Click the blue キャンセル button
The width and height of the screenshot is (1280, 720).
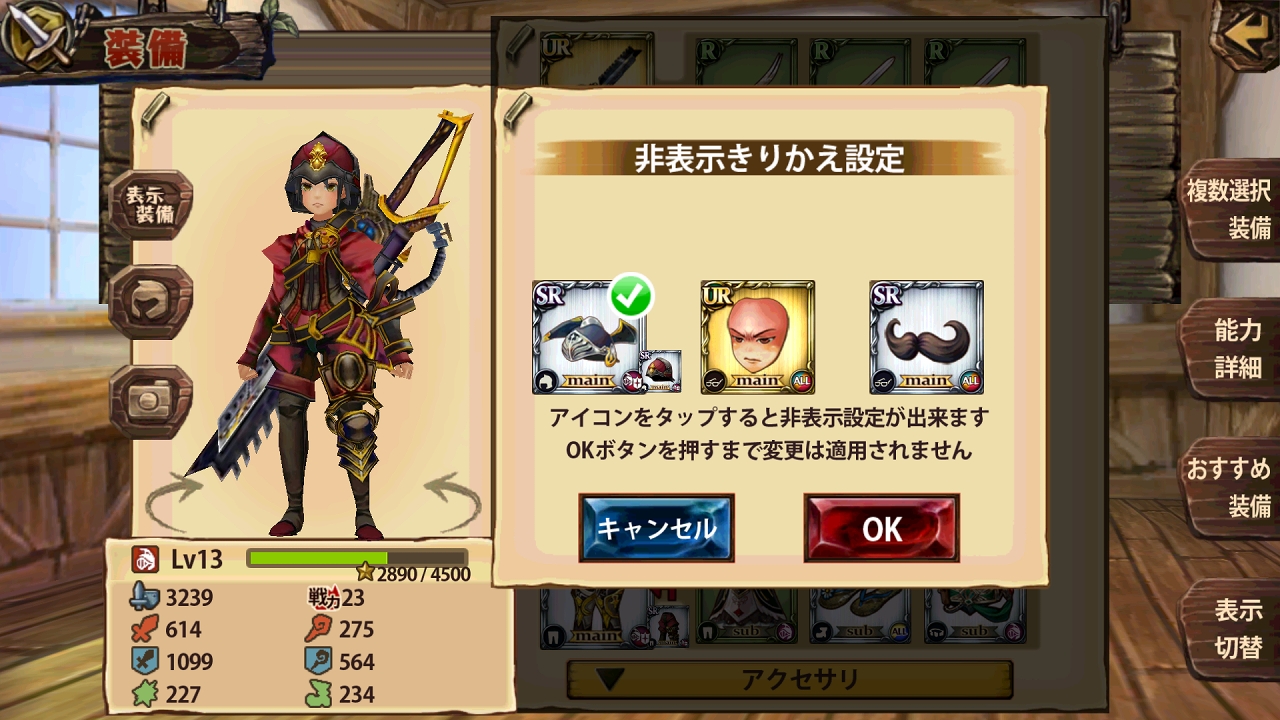click(x=657, y=528)
